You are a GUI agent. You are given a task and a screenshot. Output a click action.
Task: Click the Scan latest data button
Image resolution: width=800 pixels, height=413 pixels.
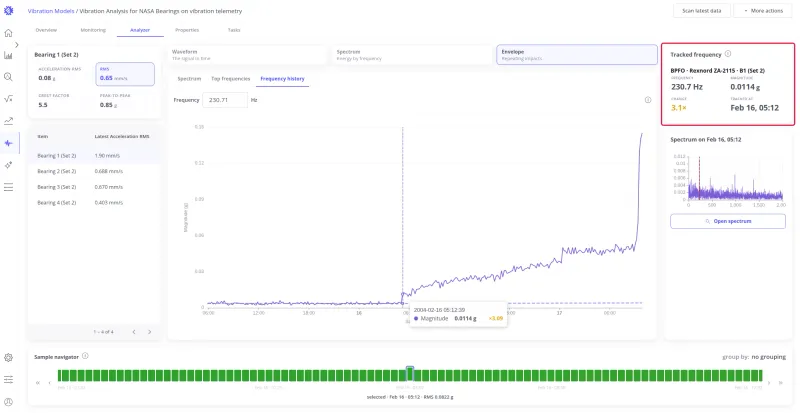coord(702,11)
